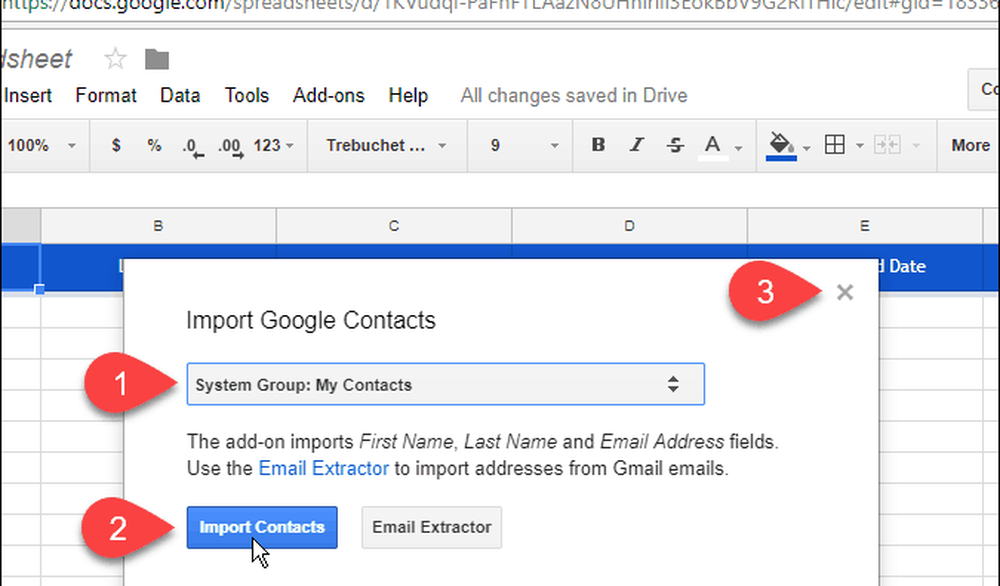Expand the System Group contacts selector
Screen dimensions: 1000x586
pos(445,384)
